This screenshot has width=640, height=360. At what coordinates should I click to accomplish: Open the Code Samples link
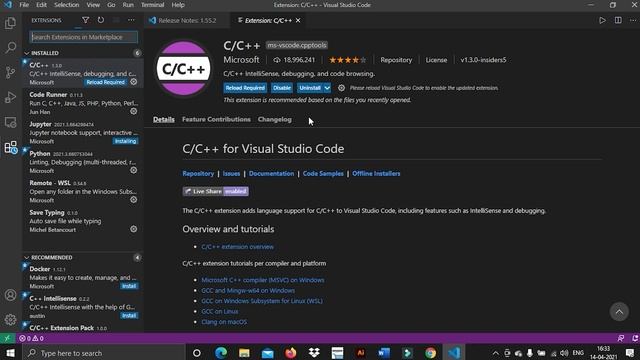pos(323,173)
